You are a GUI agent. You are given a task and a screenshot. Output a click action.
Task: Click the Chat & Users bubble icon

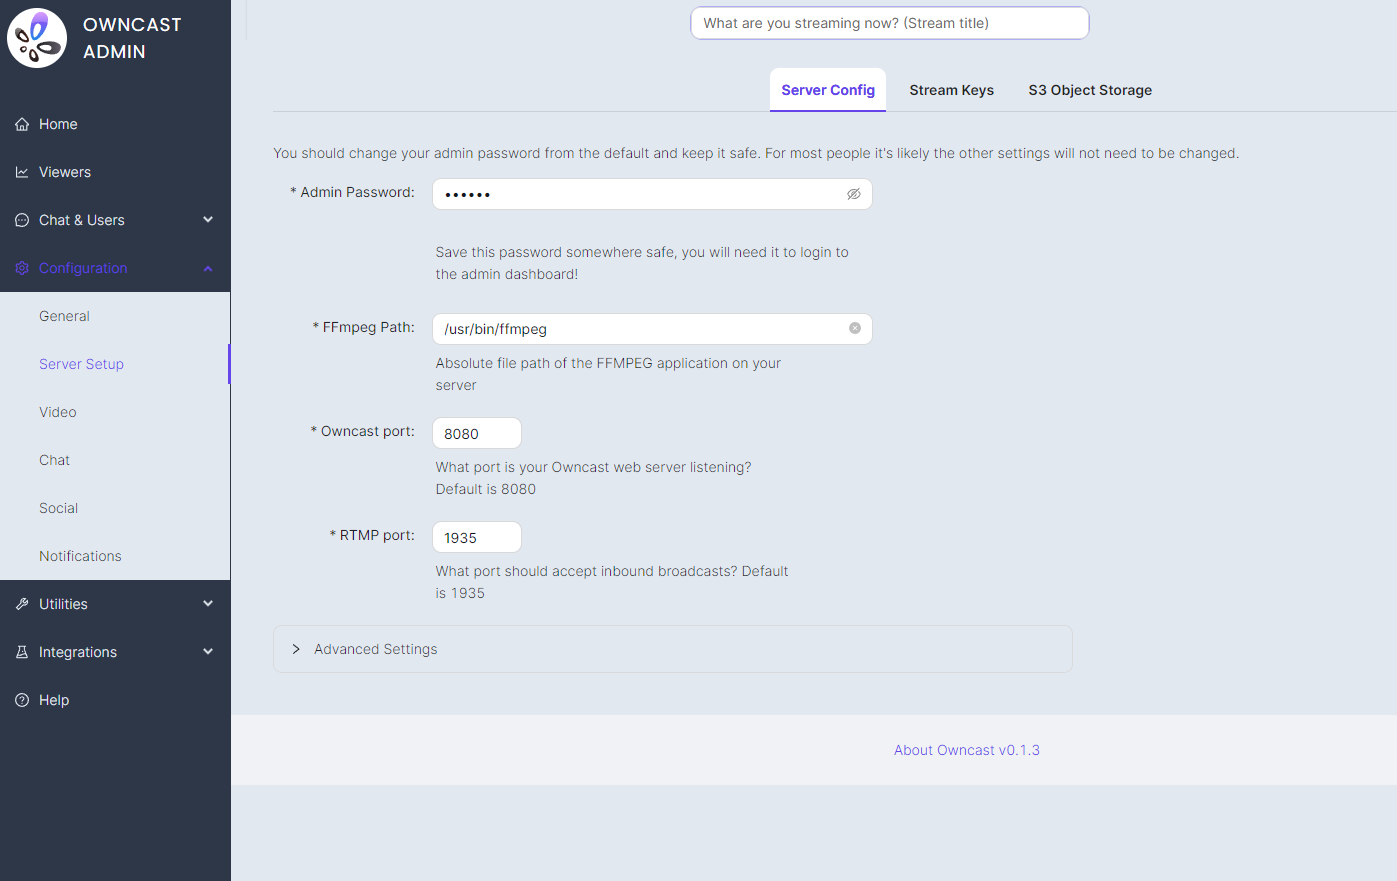tap(22, 221)
